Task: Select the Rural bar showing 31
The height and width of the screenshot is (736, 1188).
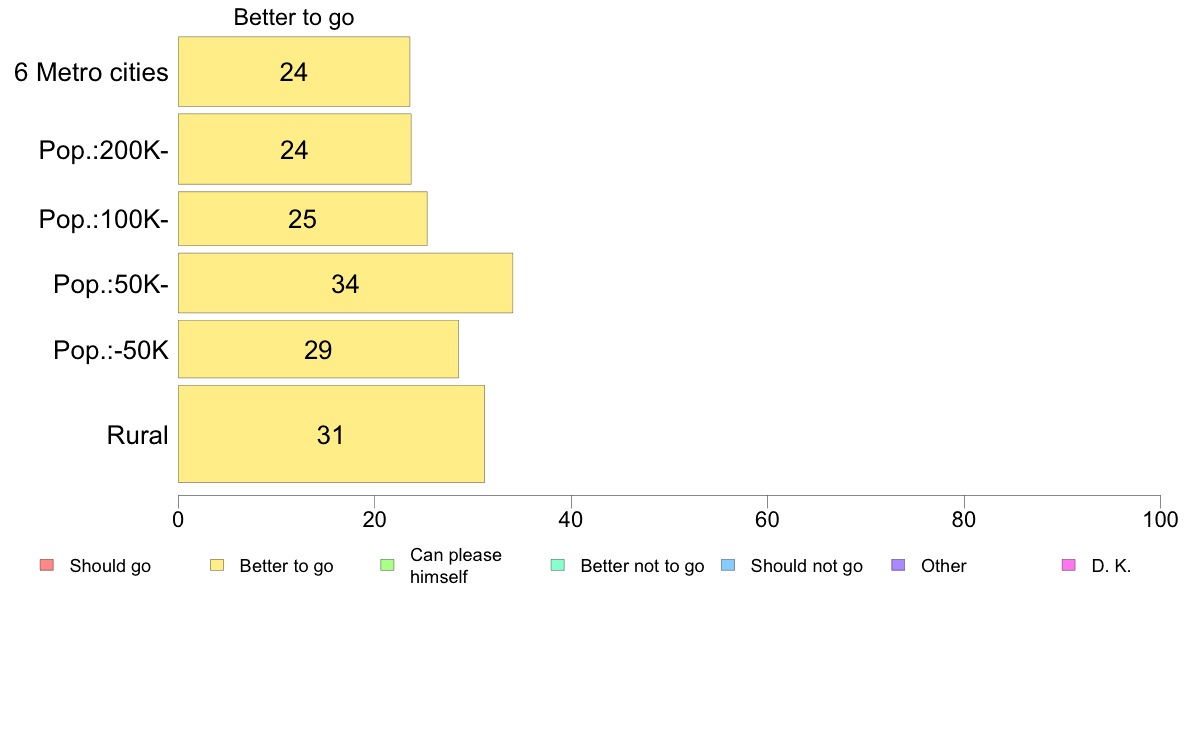Action: (331, 434)
